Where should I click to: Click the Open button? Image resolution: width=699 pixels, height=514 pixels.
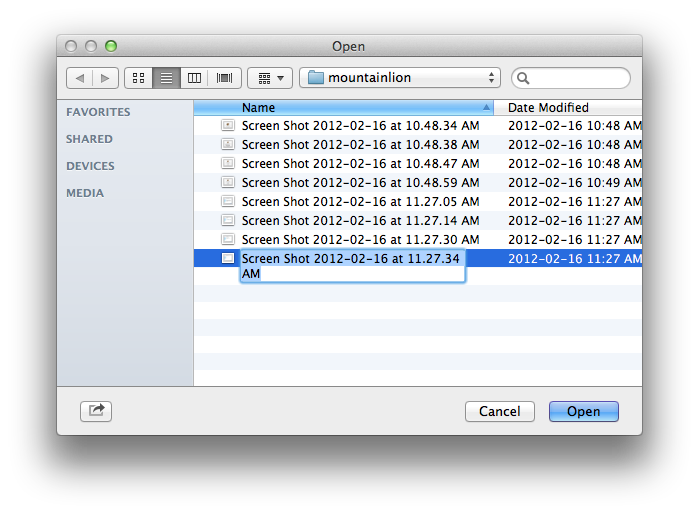tap(584, 411)
